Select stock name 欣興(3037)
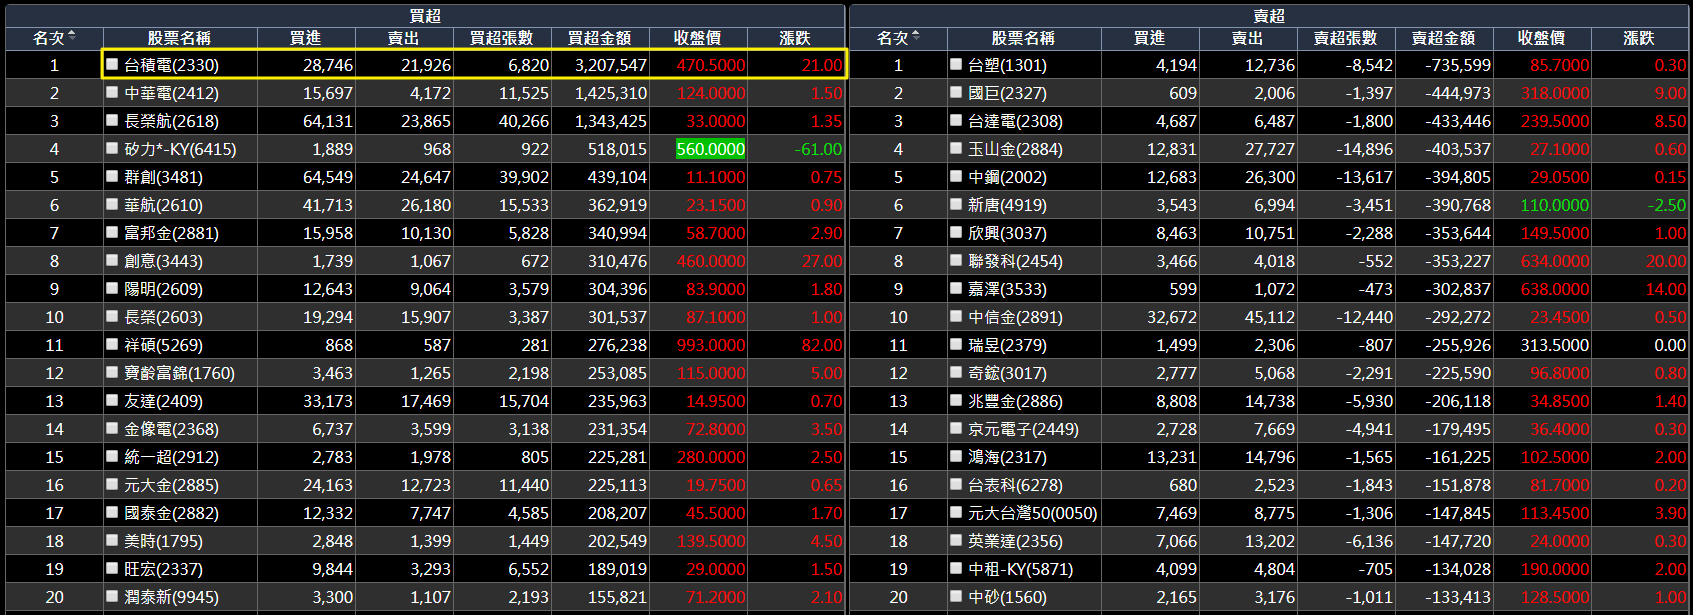The width and height of the screenshot is (1693, 615). coord(1007,233)
